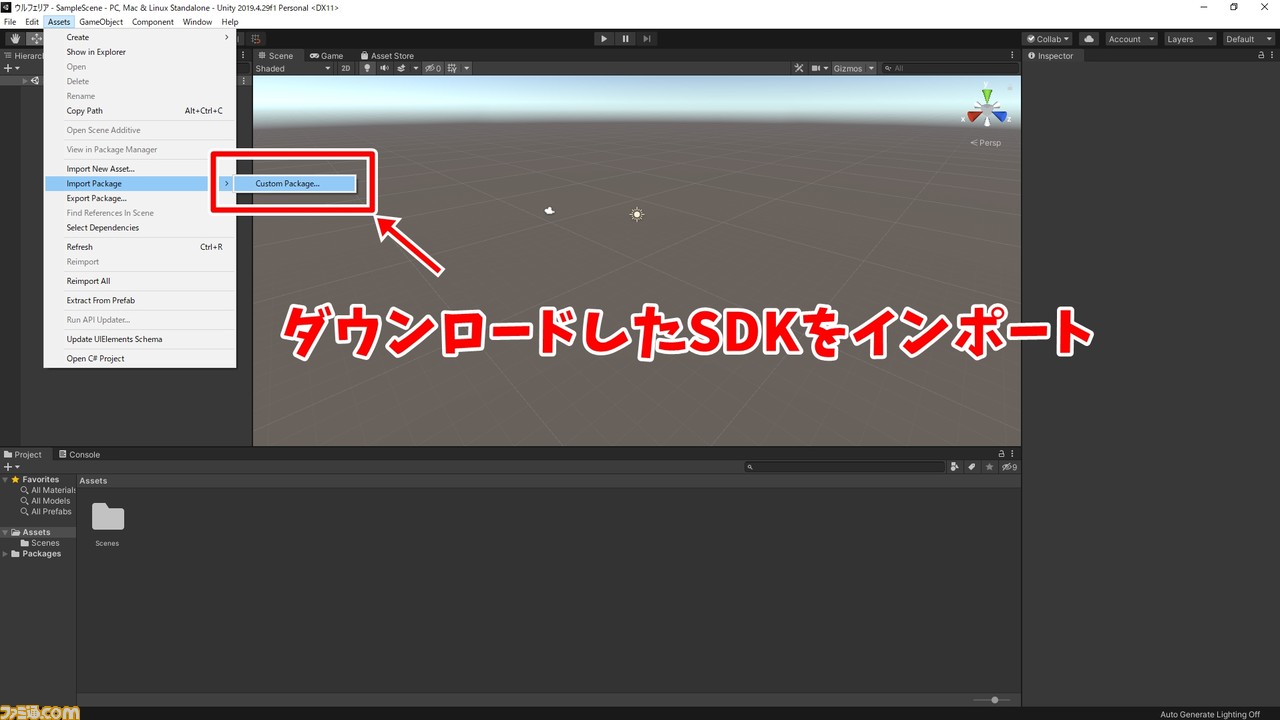1280x720 pixels.
Task: Select the Console tab
Action: (79, 454)
